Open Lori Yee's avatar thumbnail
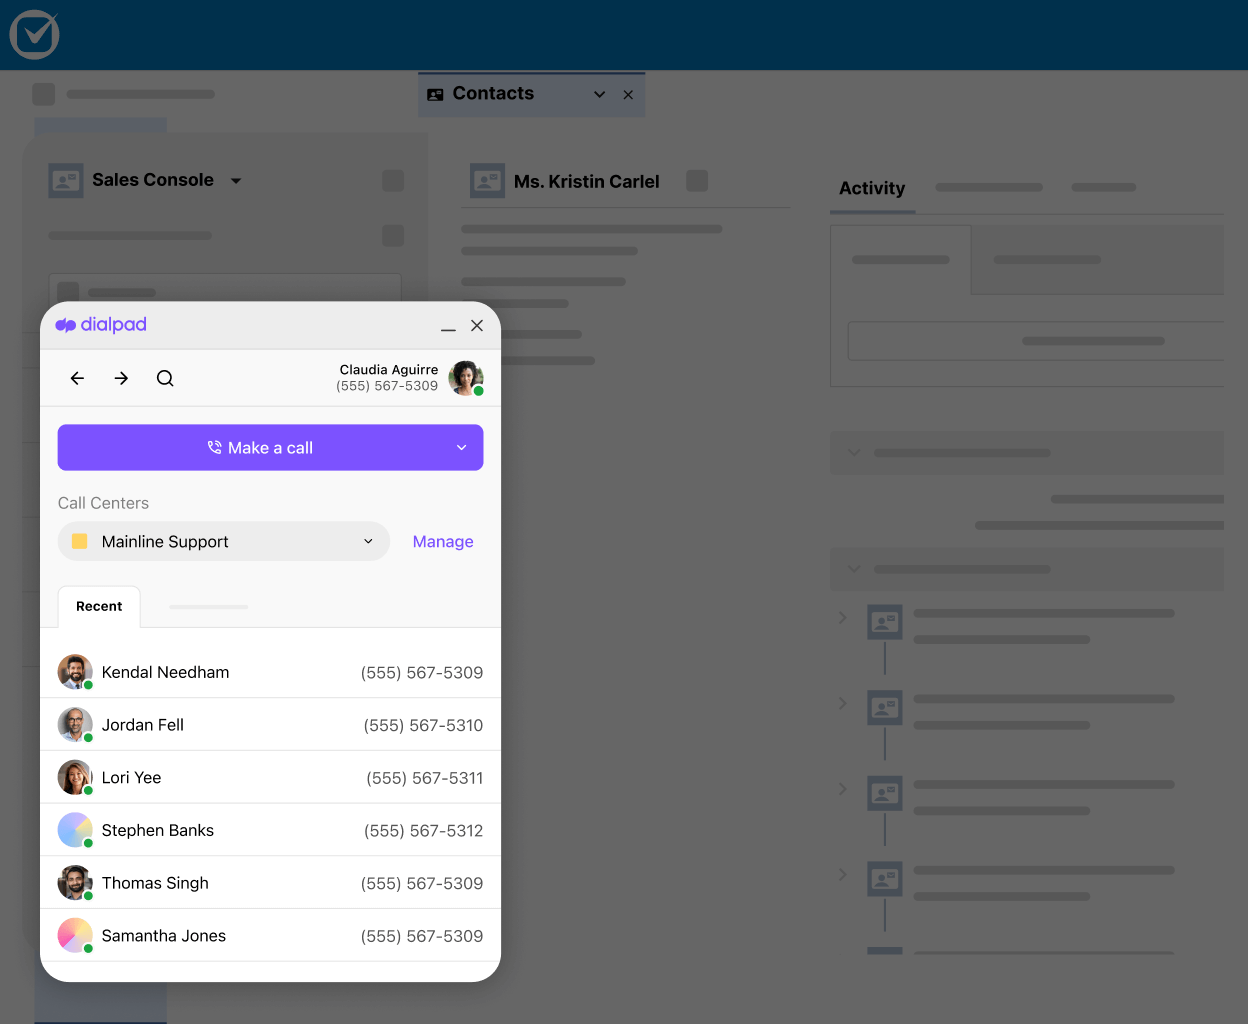This screenshot has height=1024, width=1248. [x=75, y=777]
